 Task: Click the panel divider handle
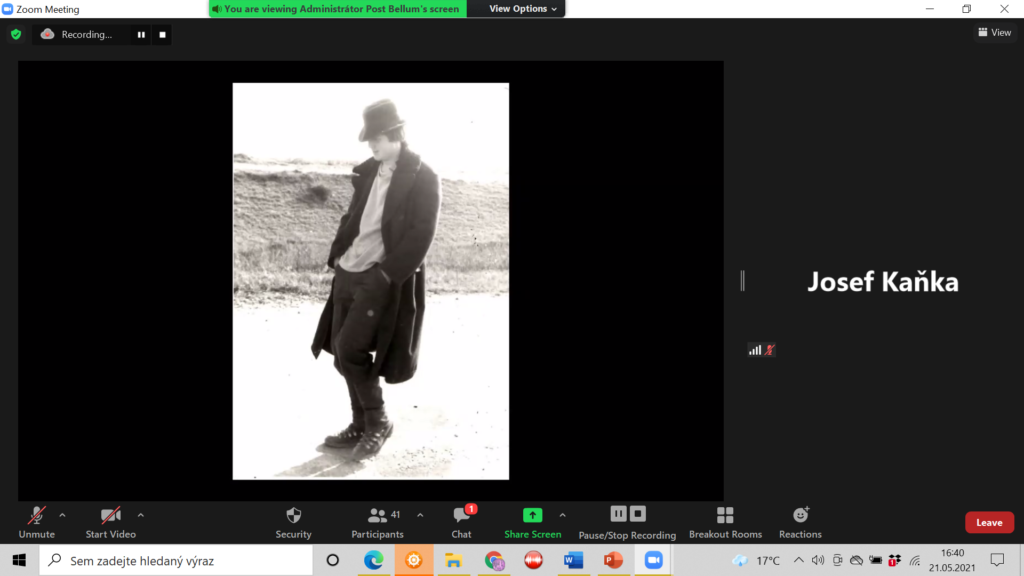coord(743,281)
